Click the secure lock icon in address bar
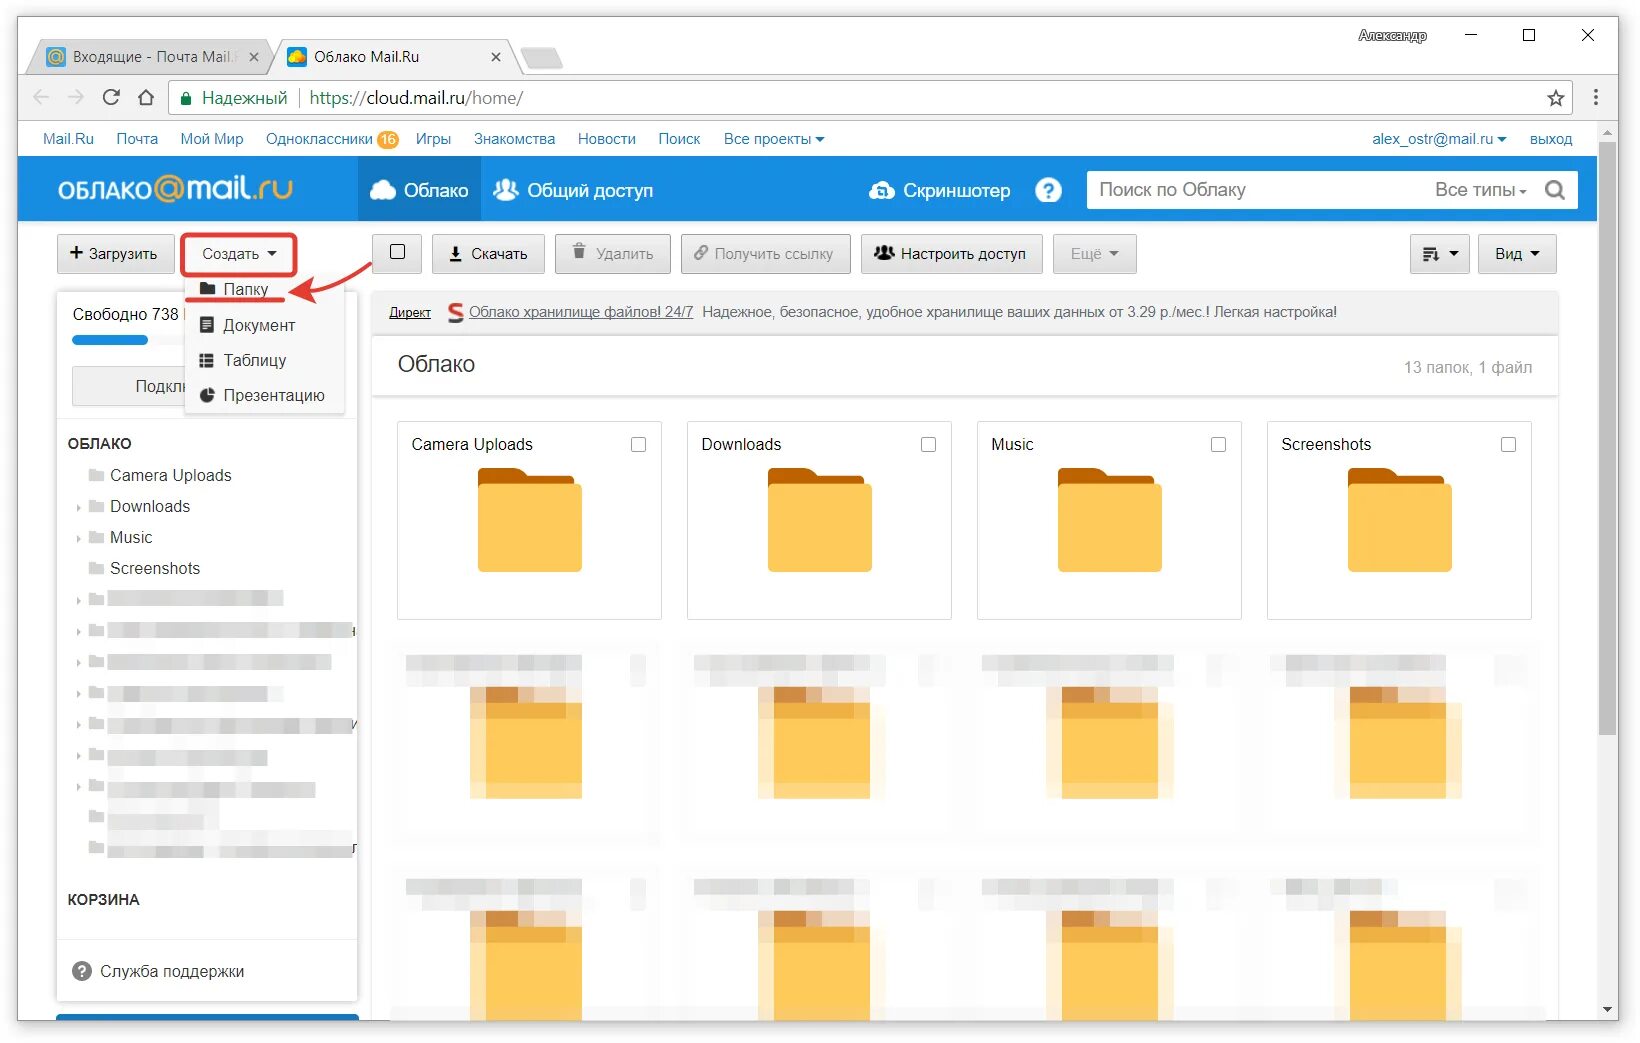 [x=185, y=98]
